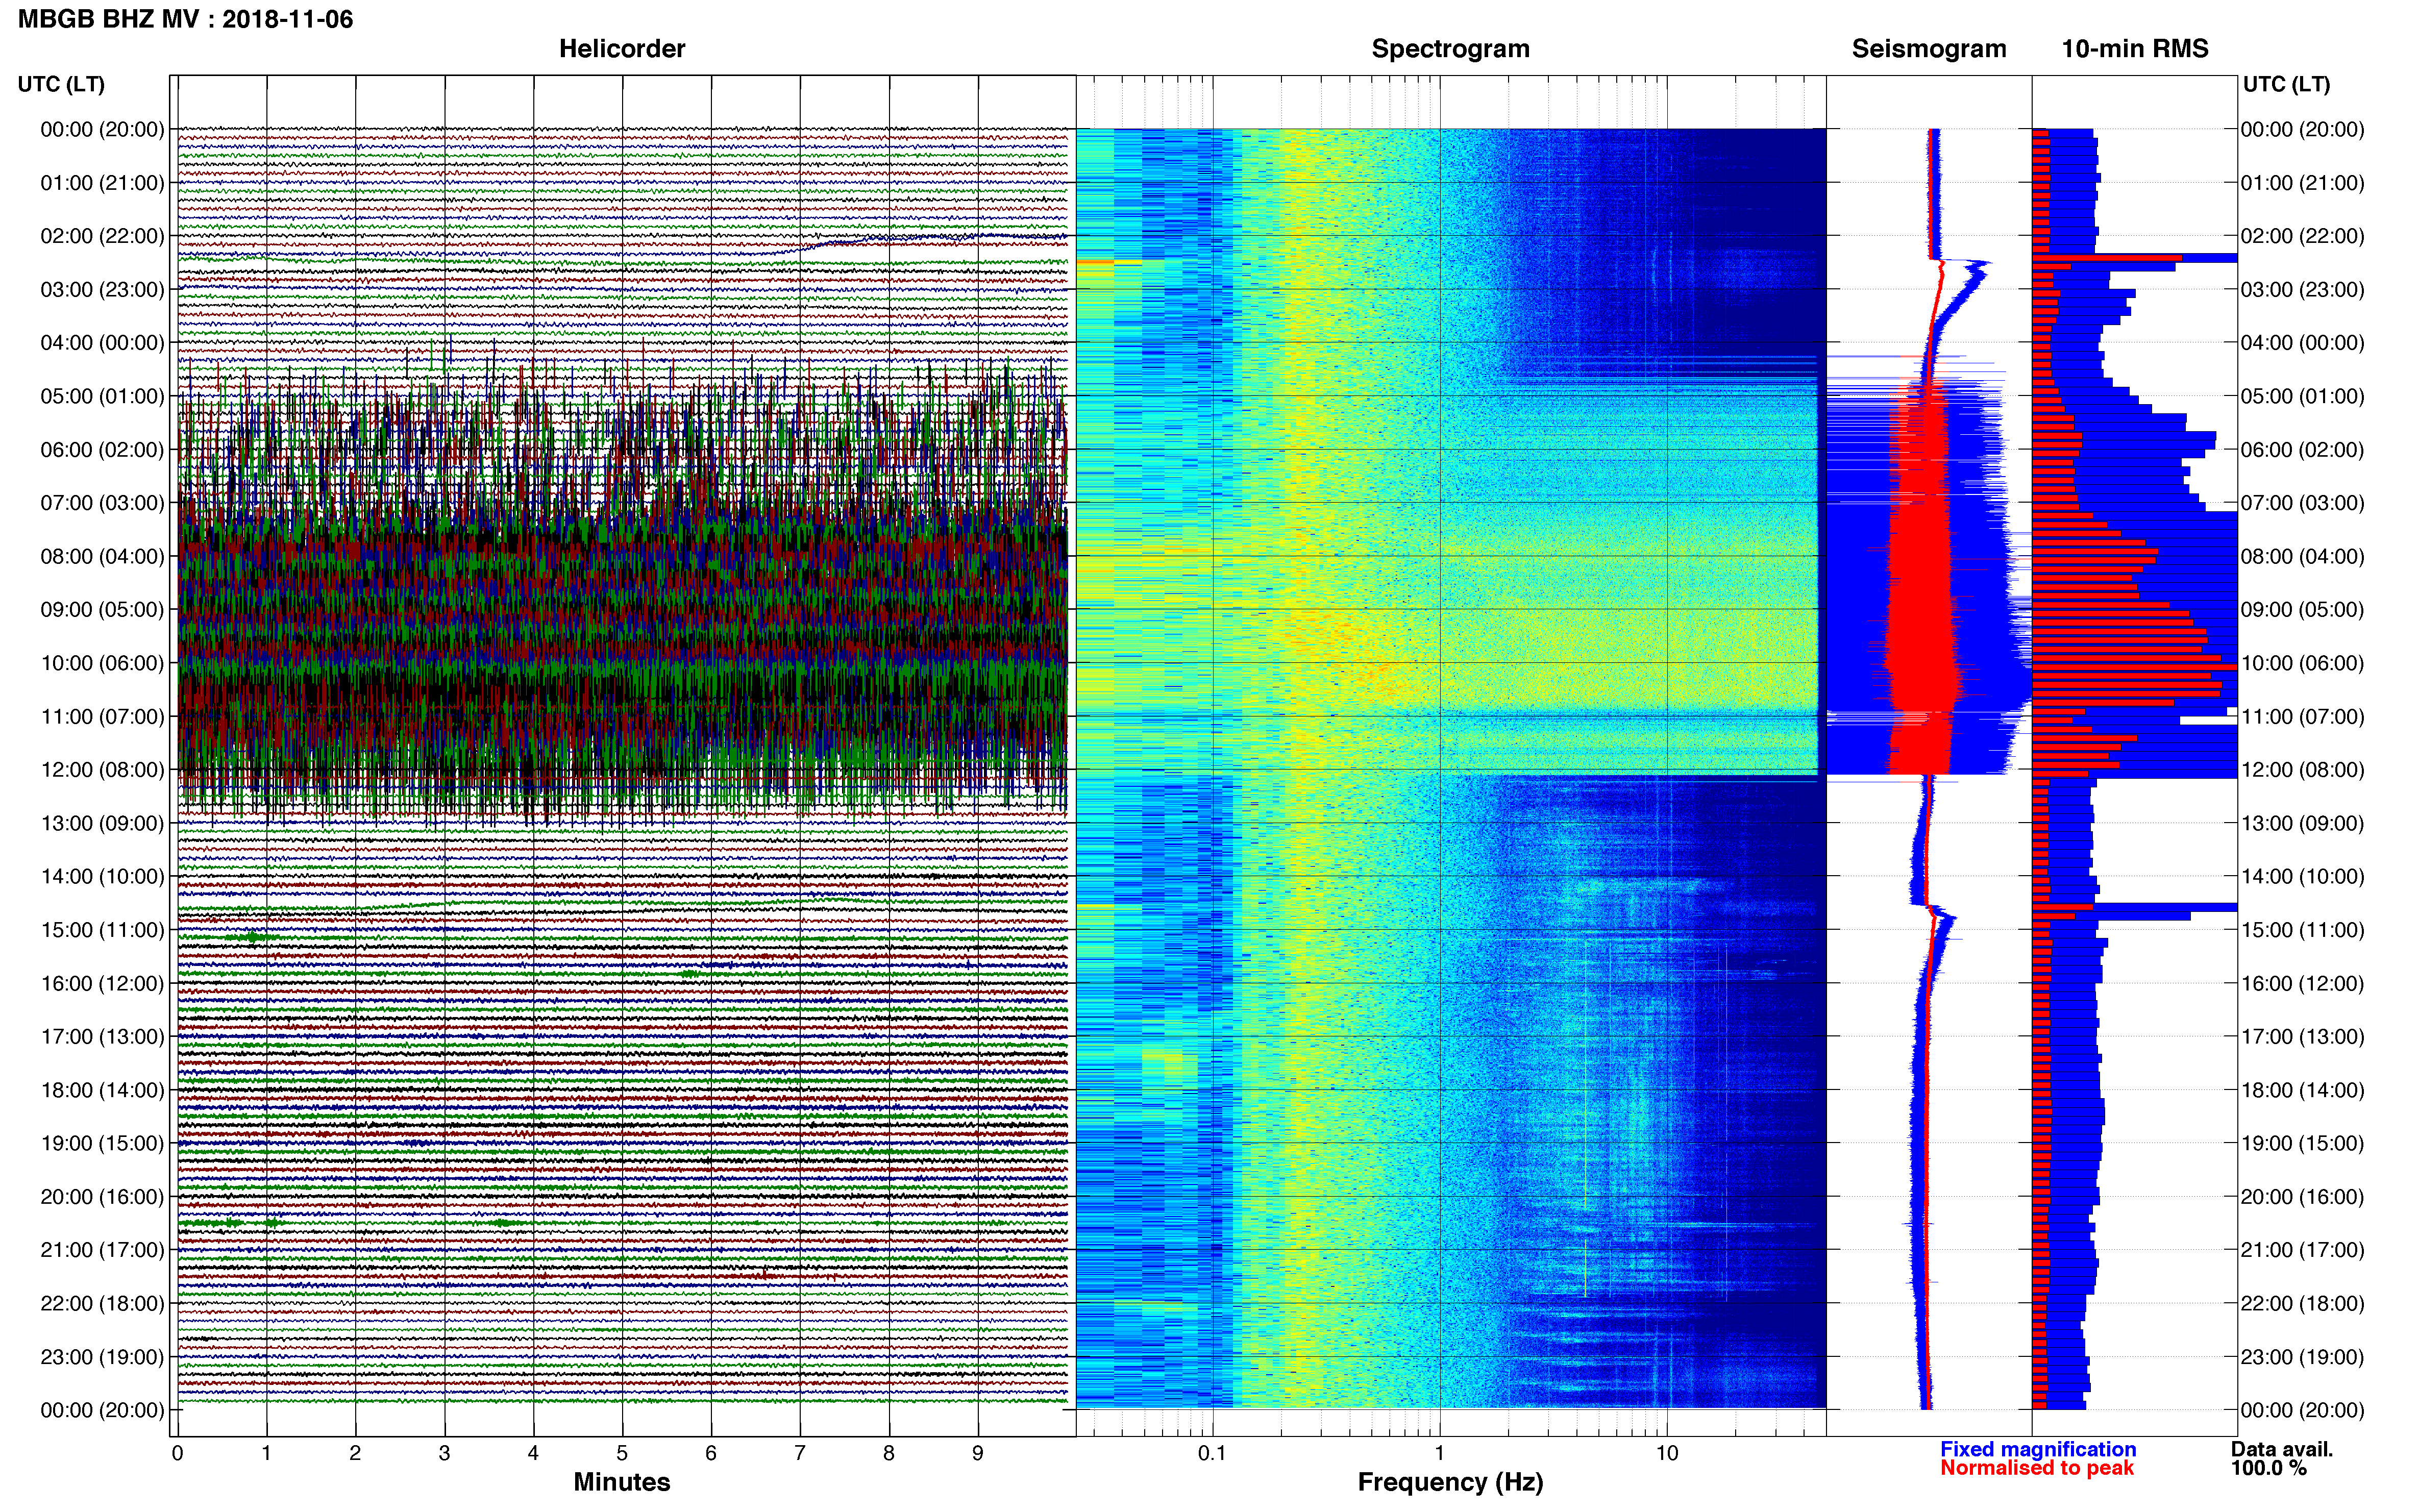
Task: Click the left '04:00 (00:00)' time label
Action: pos(102,343)
